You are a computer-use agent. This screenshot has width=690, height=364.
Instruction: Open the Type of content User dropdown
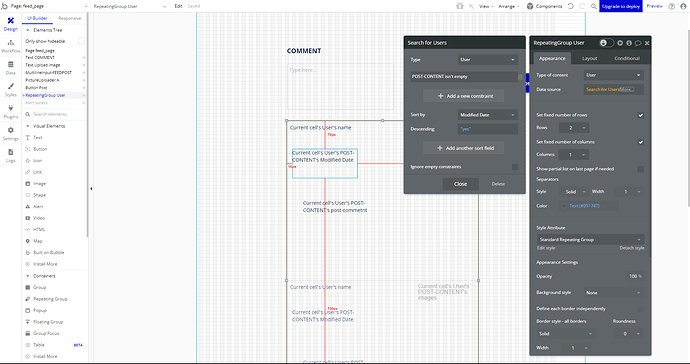(x=613, y=75)
